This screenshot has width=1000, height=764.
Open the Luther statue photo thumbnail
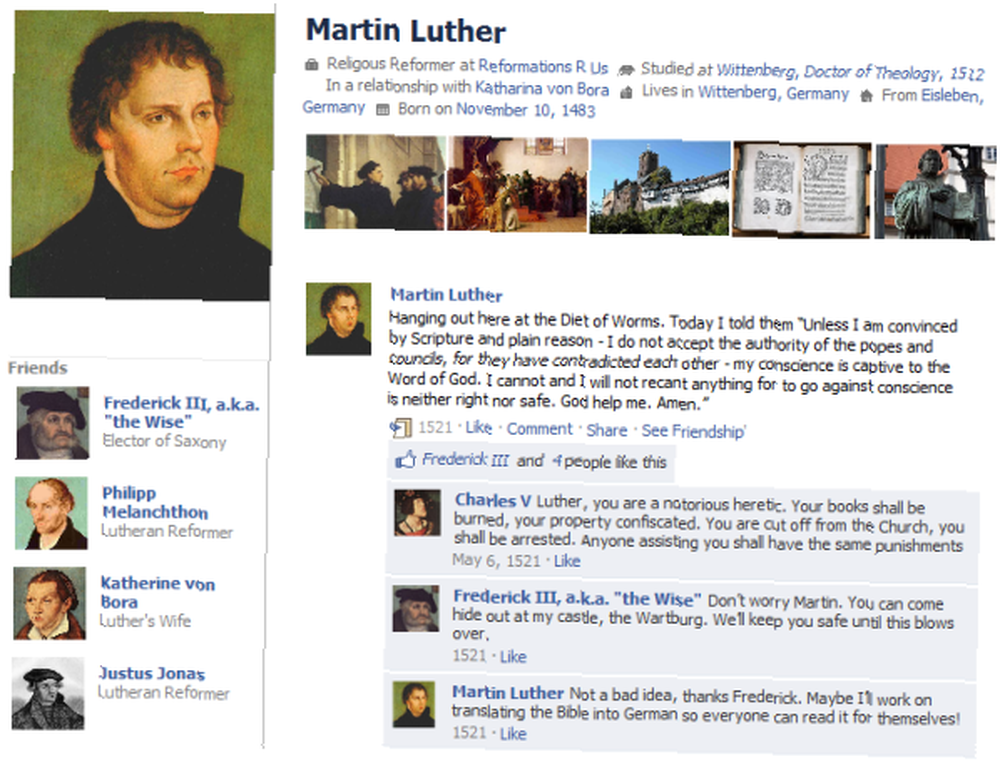pyautogui.click(x=934, y=192)
